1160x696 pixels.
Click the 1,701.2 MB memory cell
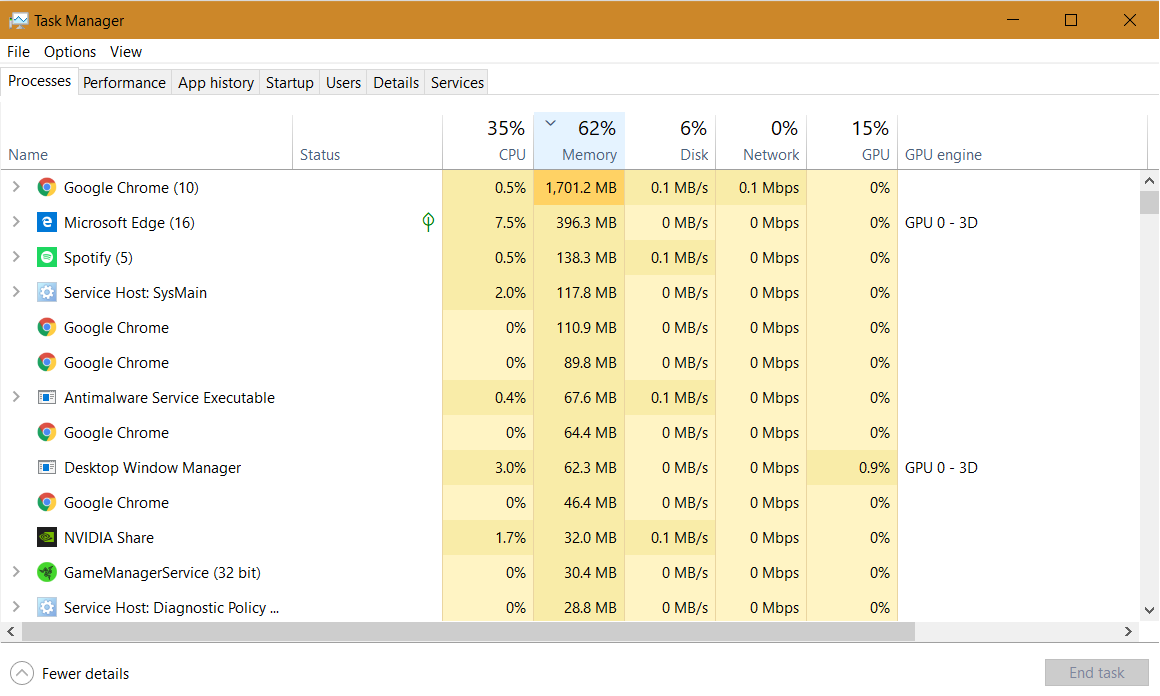tap(579, 187)
